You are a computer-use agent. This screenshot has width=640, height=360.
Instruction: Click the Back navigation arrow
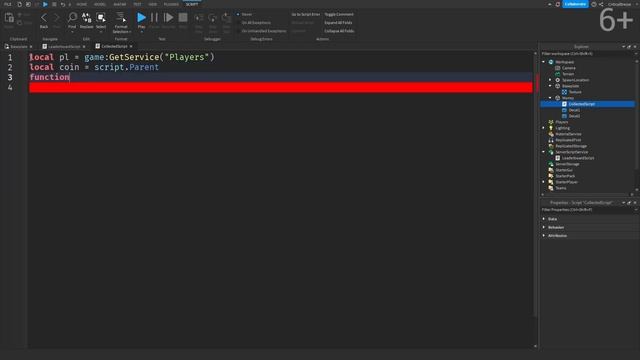[x=44, y=20]
